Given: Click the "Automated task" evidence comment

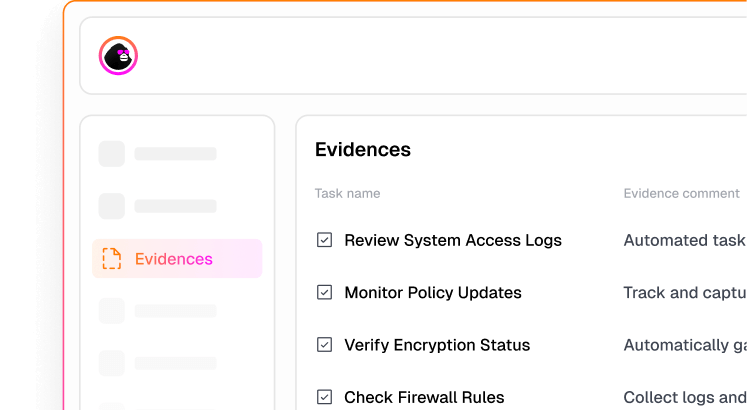Looking at the screenshot, I should (x=684, y=240).
